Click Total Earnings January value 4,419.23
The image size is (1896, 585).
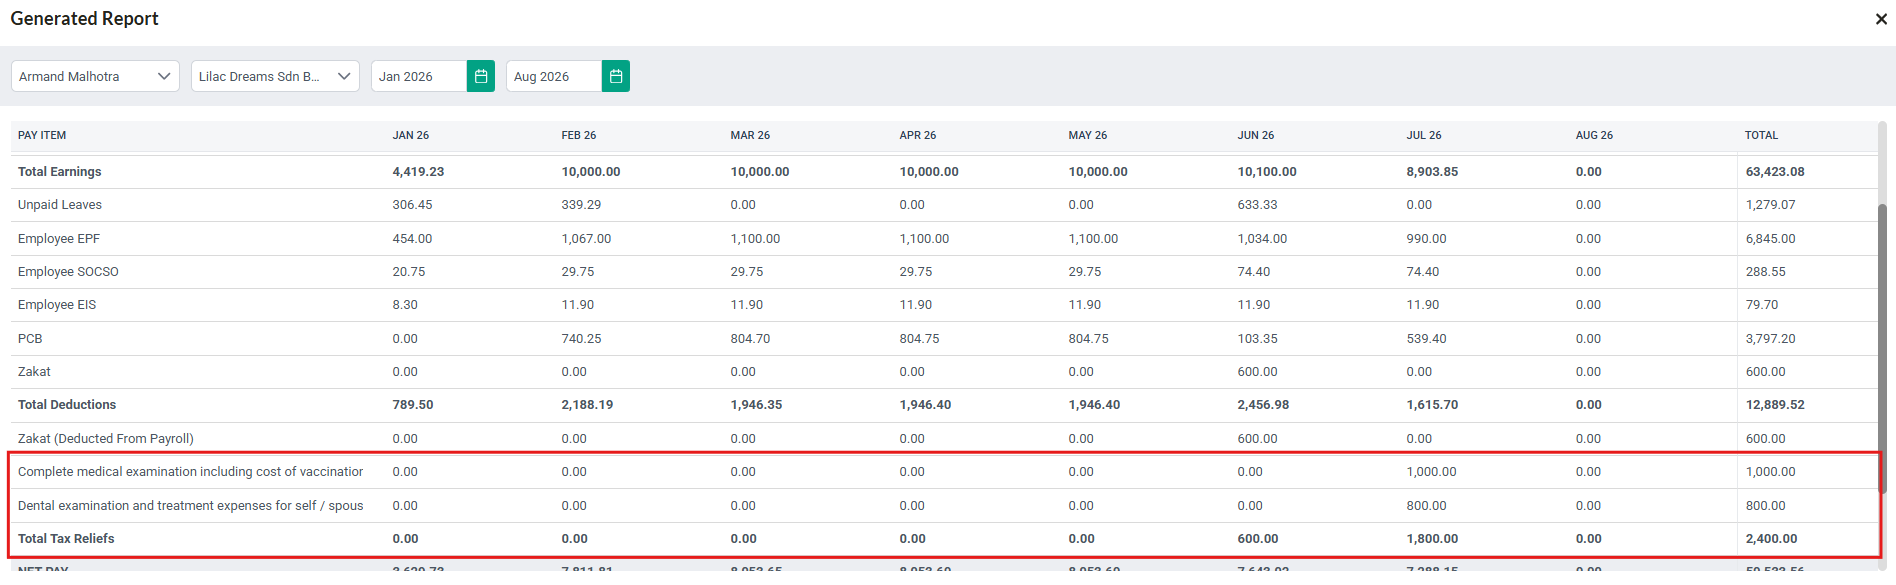pyautogui.click(x=418, y=172)
